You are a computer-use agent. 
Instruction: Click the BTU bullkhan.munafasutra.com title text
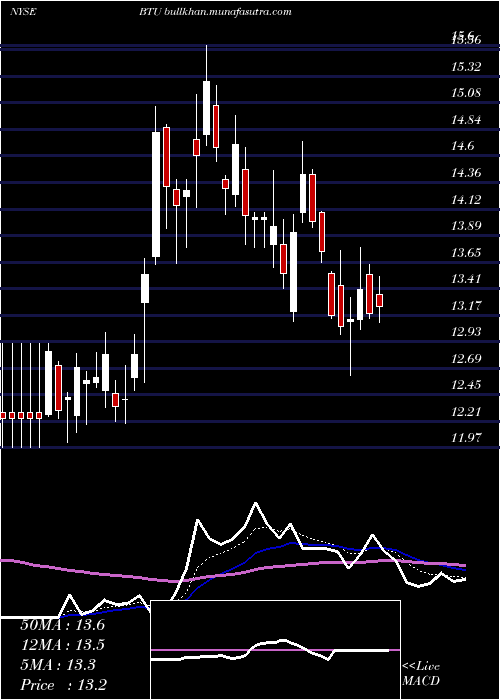point(216,12)
